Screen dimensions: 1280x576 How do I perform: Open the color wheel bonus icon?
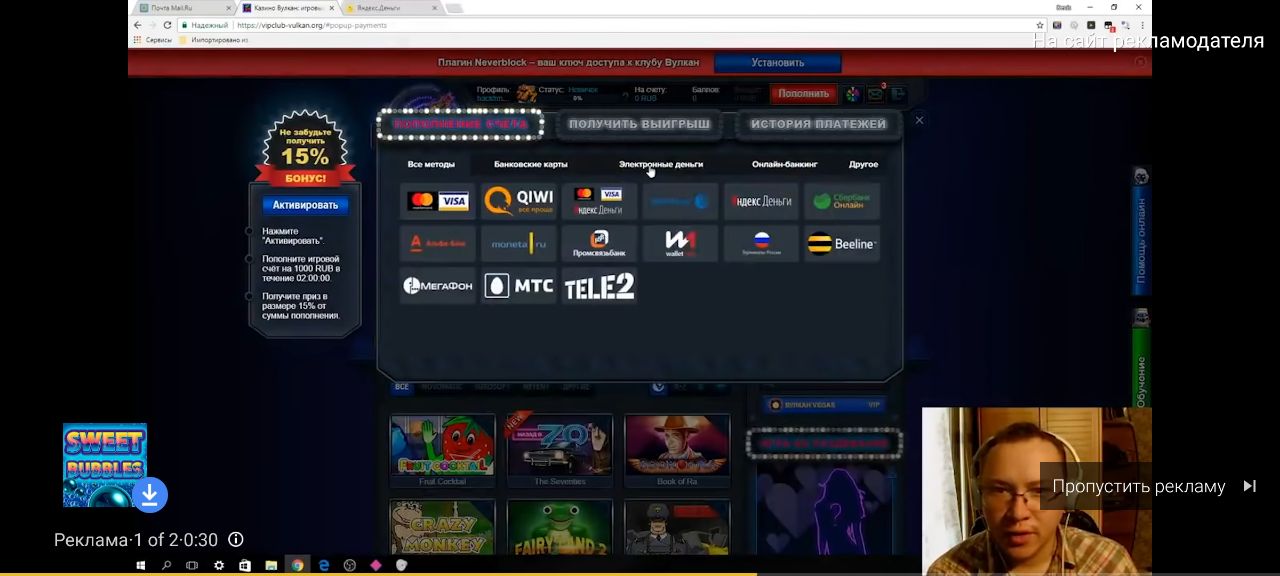pyautogui.click(x=852, y=94)
